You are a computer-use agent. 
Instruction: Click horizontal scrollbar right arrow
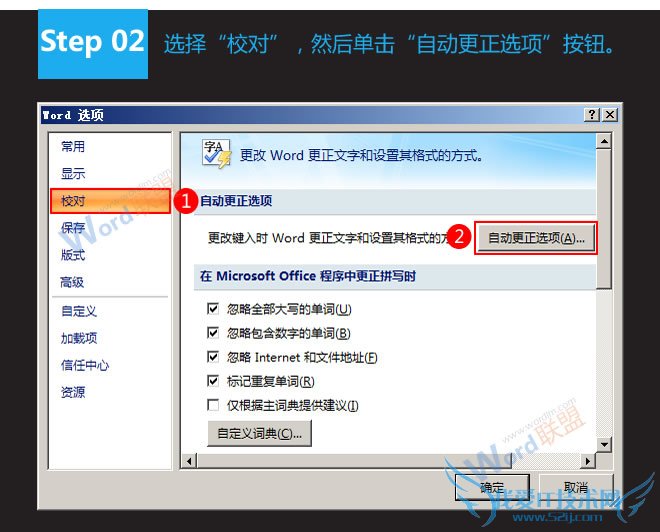588,461
